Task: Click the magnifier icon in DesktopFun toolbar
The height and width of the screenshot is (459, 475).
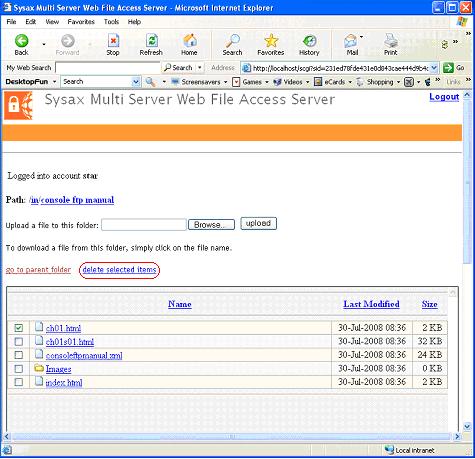Action: pyautogui.click(x=150, y=82)
